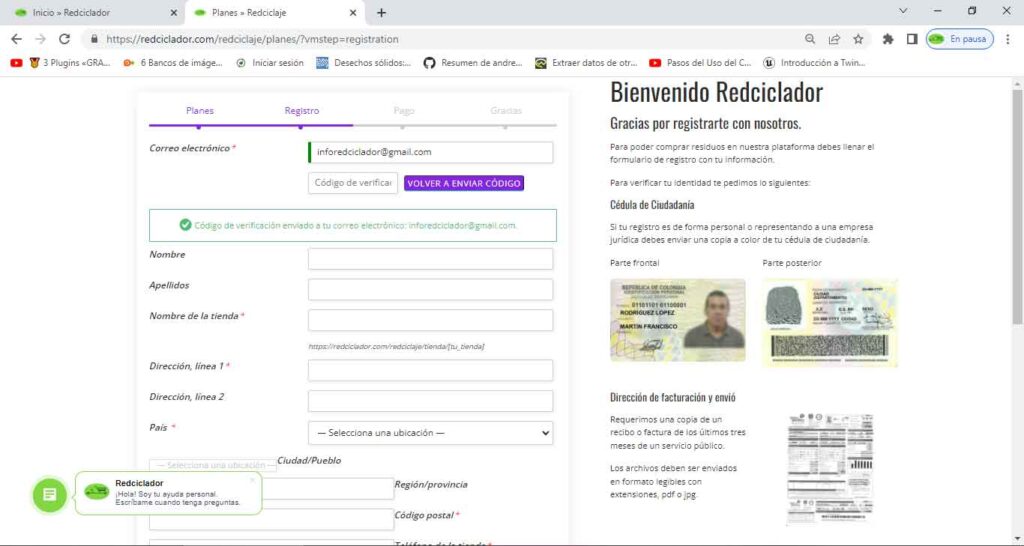Screen dimensions: 1024x546
Task: Open the Iniciar sesión bookmark
Action: click(x=270, y=62)
